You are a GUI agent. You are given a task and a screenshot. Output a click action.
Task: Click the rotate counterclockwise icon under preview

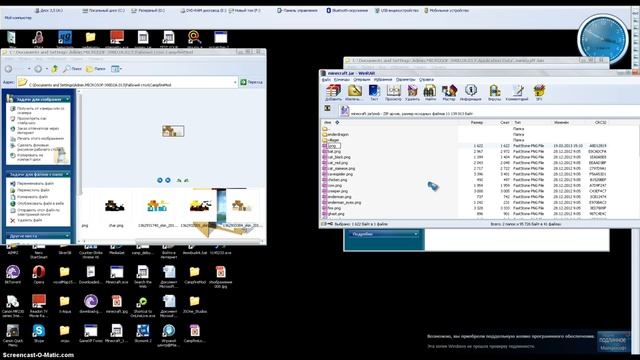pyautogui.click(x=187, y=180)
